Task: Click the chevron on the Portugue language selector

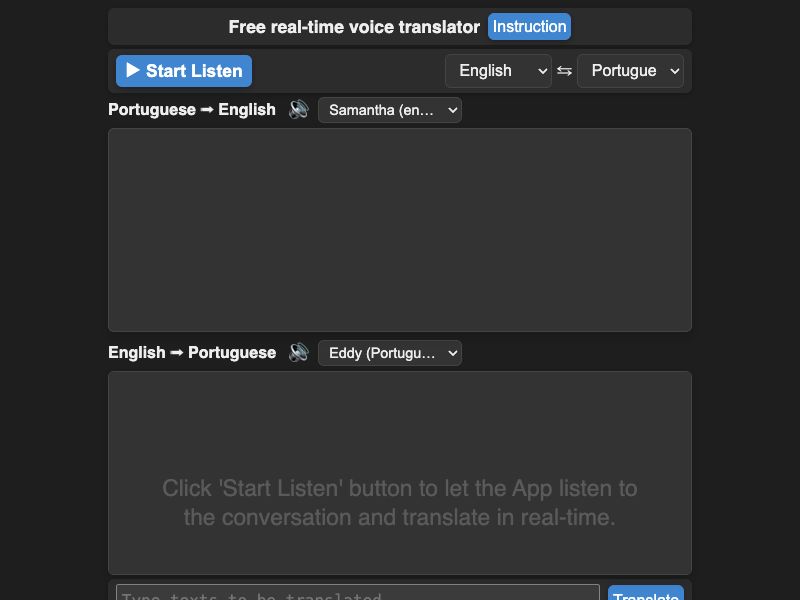Action: pos(676,71)
